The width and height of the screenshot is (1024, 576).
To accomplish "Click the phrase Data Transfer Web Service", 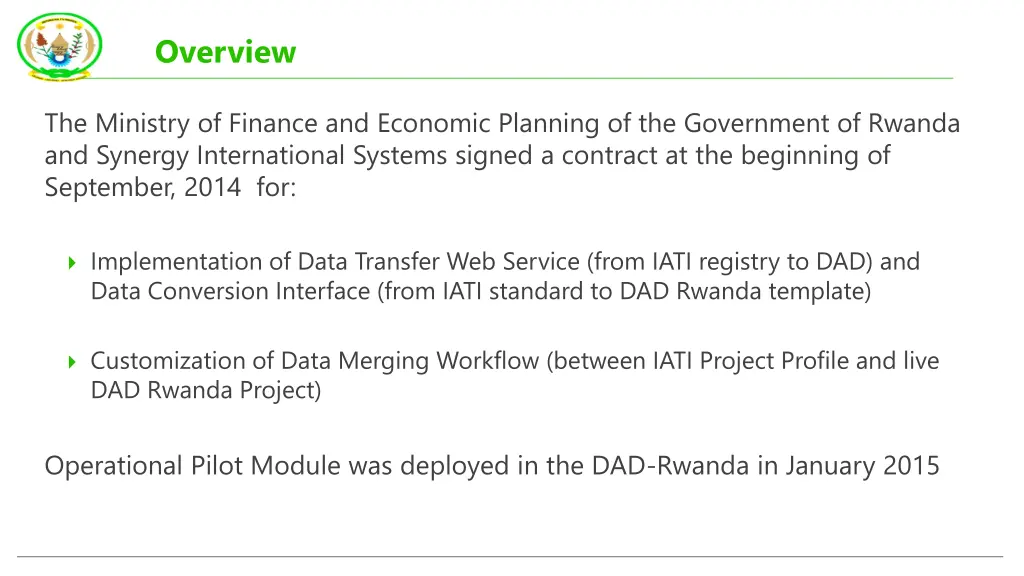I will [439, 261].
